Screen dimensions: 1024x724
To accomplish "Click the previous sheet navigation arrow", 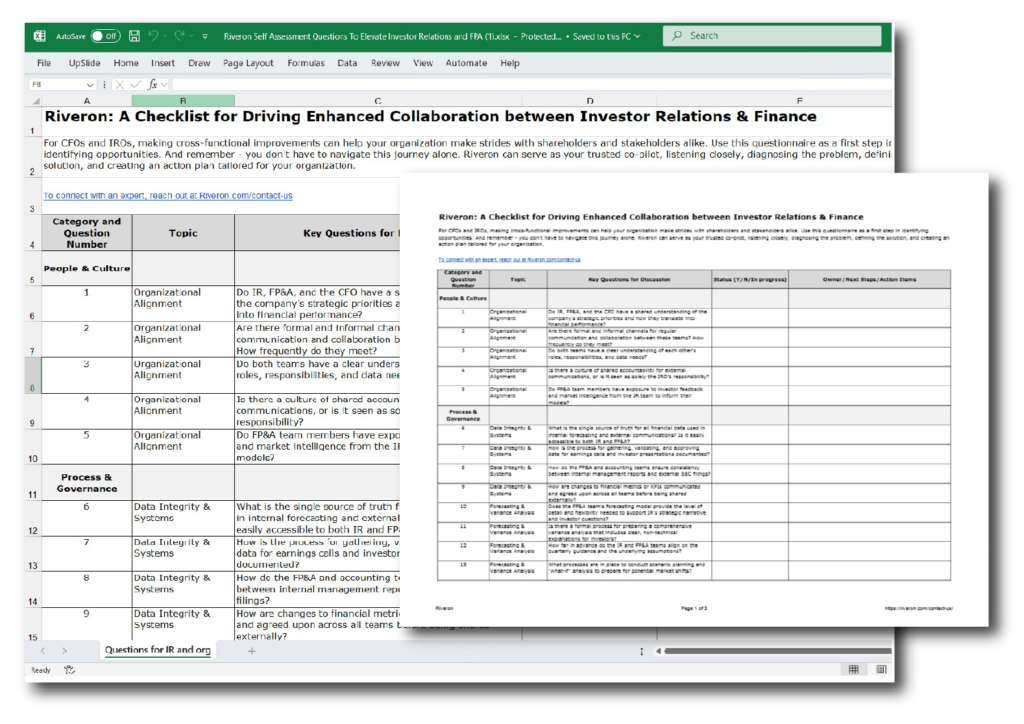I will click(x=43, y=651).
